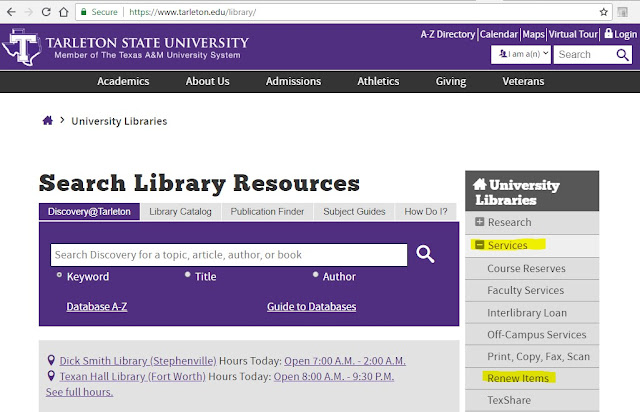Open the Calendar link
640x412 pixels.
click(499, 34)
